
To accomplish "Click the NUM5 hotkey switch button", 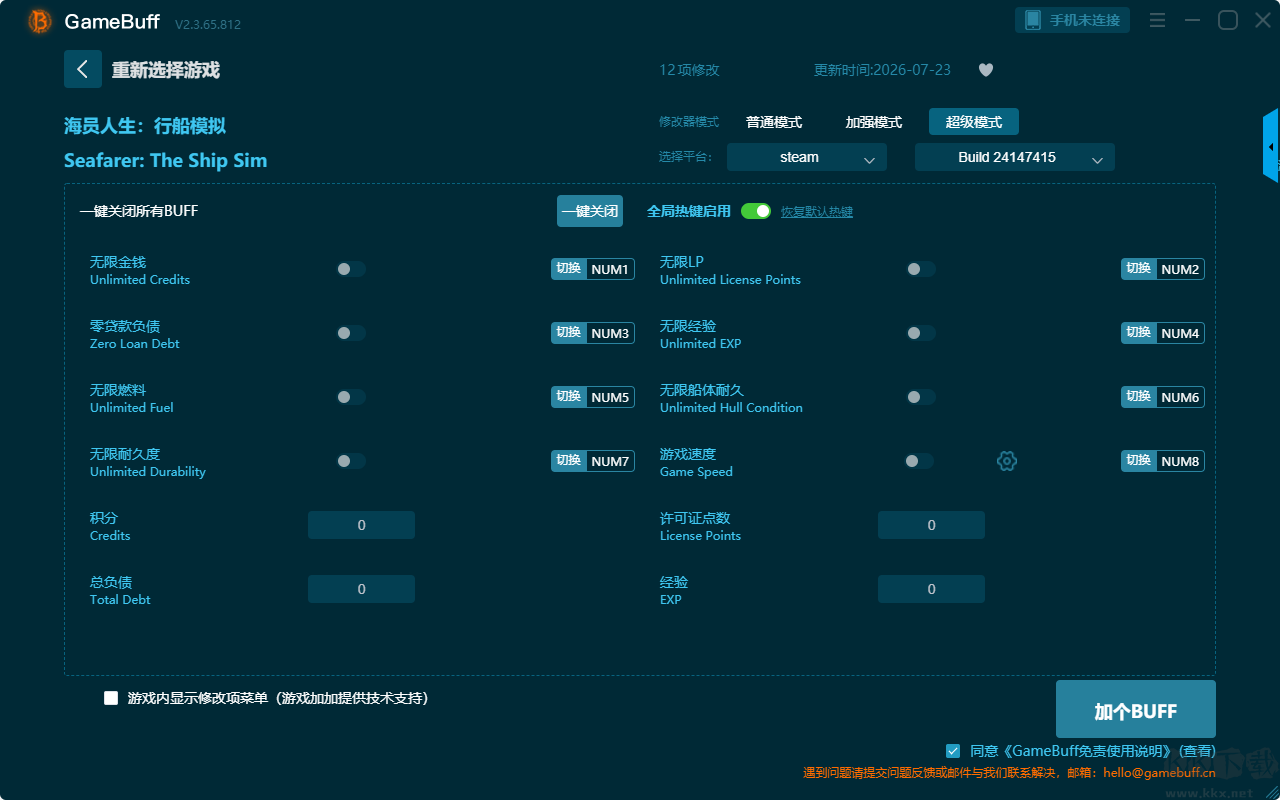I will [593, 397].
